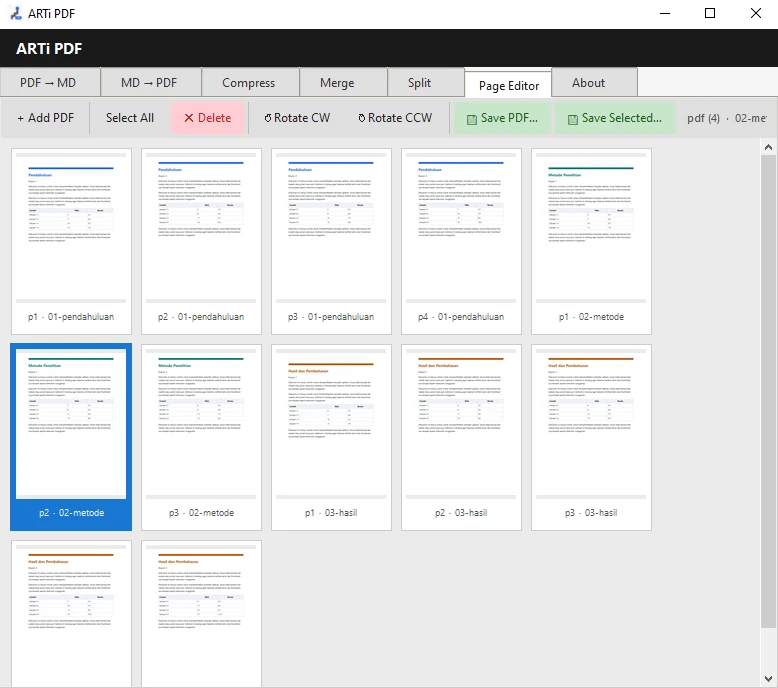This screenshot has width=778, height=688.
Task: Select page thumbnail p3 · 03-hasil
Action: pos(591,437)
